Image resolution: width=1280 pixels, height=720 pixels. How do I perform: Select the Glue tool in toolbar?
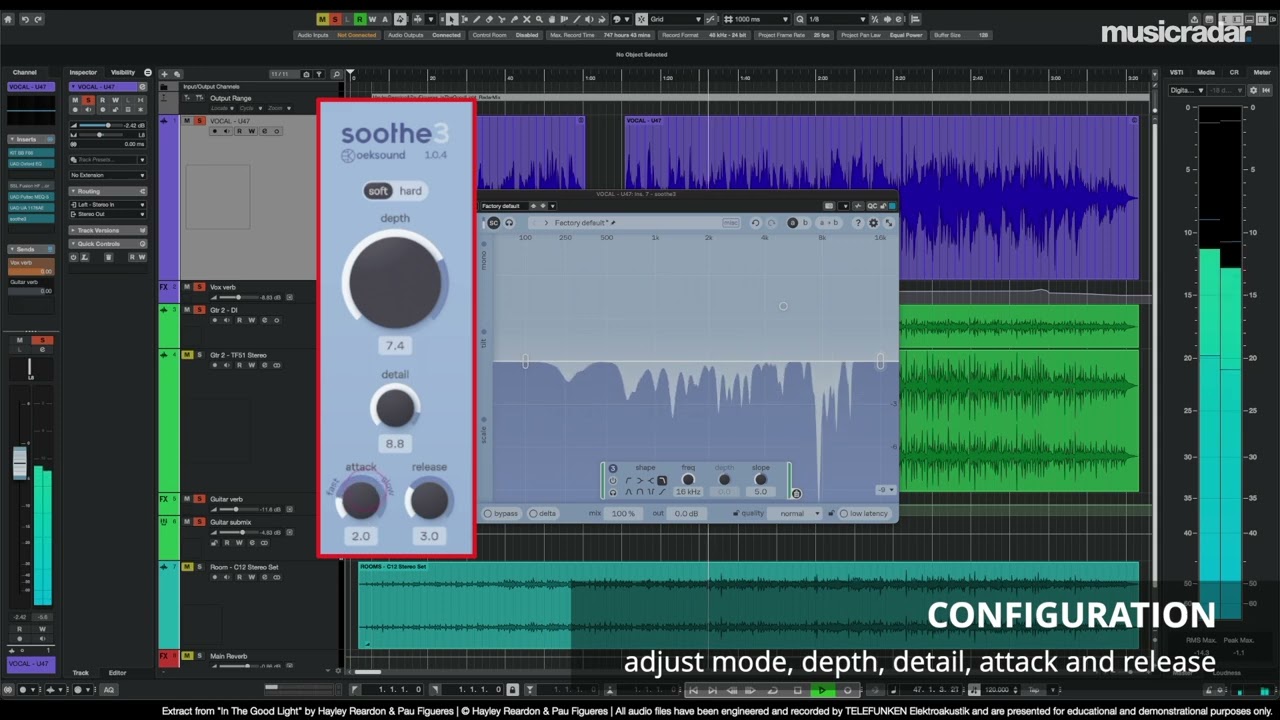pyautogui.click(x=514, y=19)
